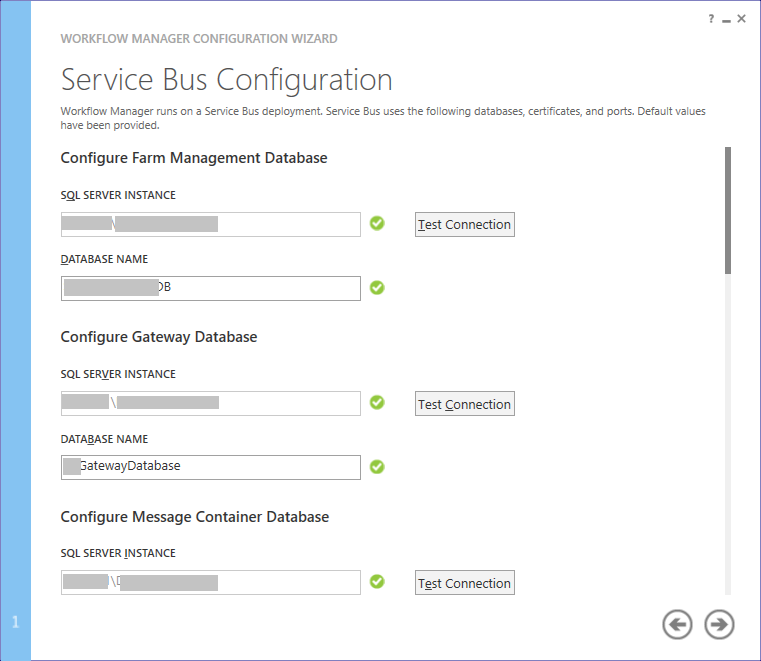The width and height of the screenshot is (761, 661).
Task: Click green checkmark beside Farm Management SQL instance
Action: [x=377, y=223]
